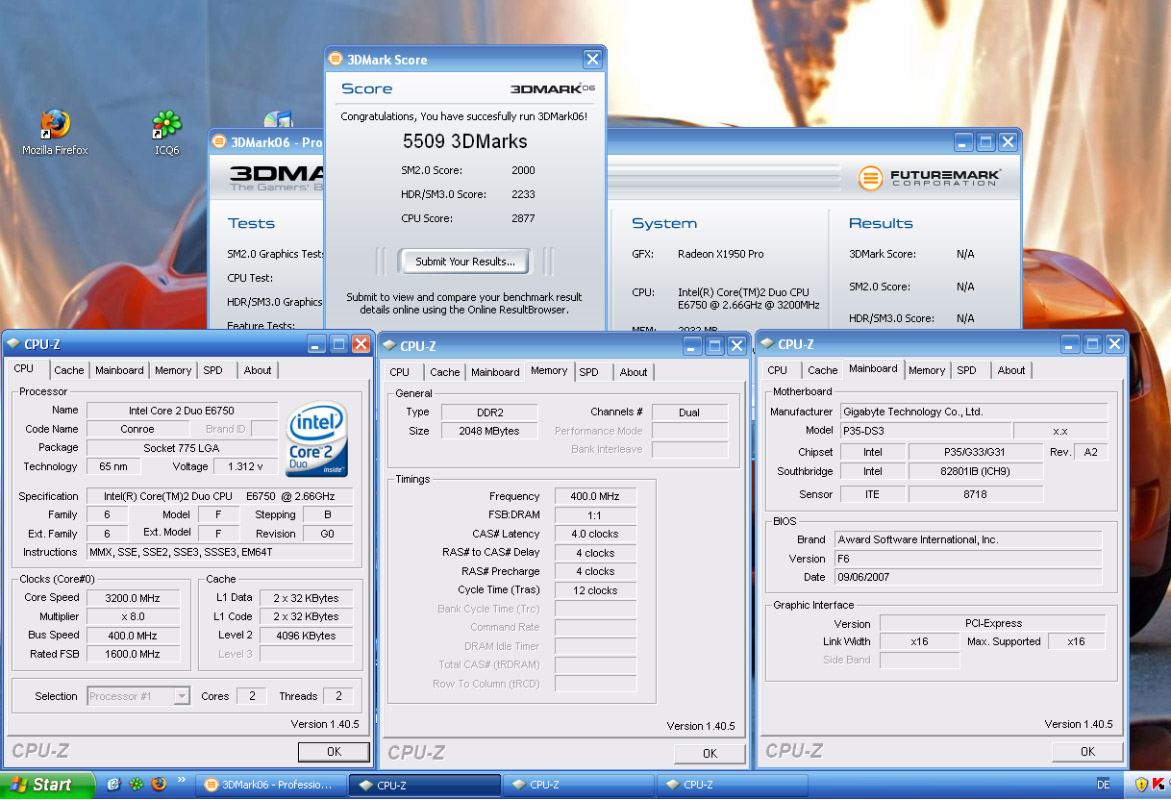
Task: Activate the third CPU-Z taskbar button
Action: tap(732, 784)
